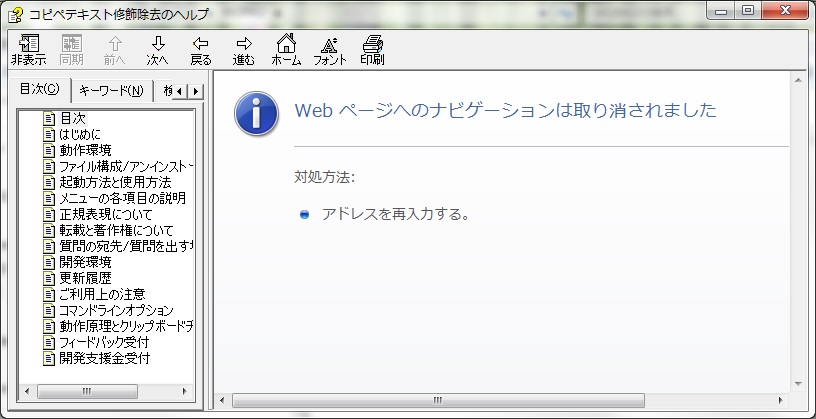Viewport: 816px width, 419px height.
Task: Select 起動方法と使用方法 topic
Action: [115, 182]
